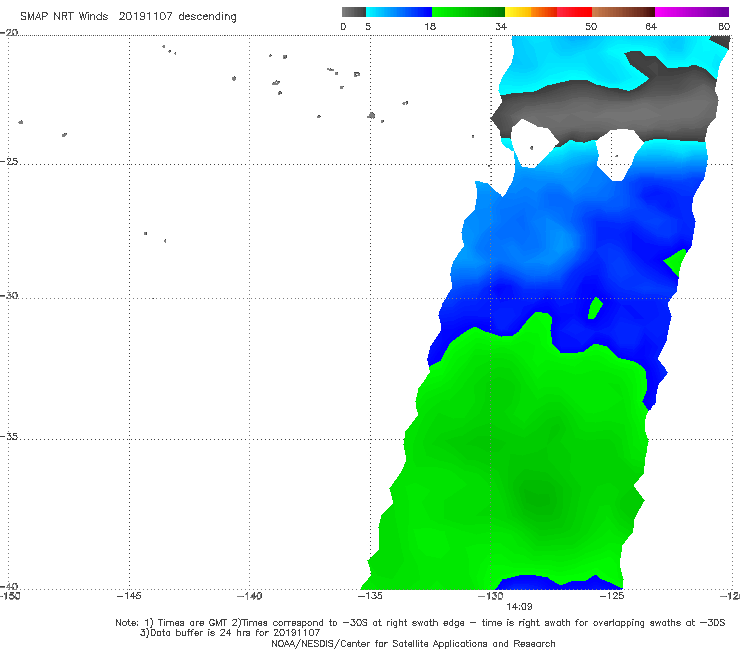740x650 pixels.
Task: Click the green 18-34 segment of the color bar
Action: [468, 12]
